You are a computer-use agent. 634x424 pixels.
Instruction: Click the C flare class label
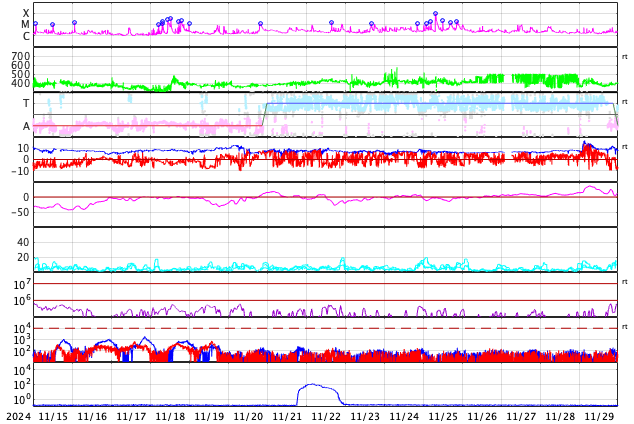tap(26, 36)
